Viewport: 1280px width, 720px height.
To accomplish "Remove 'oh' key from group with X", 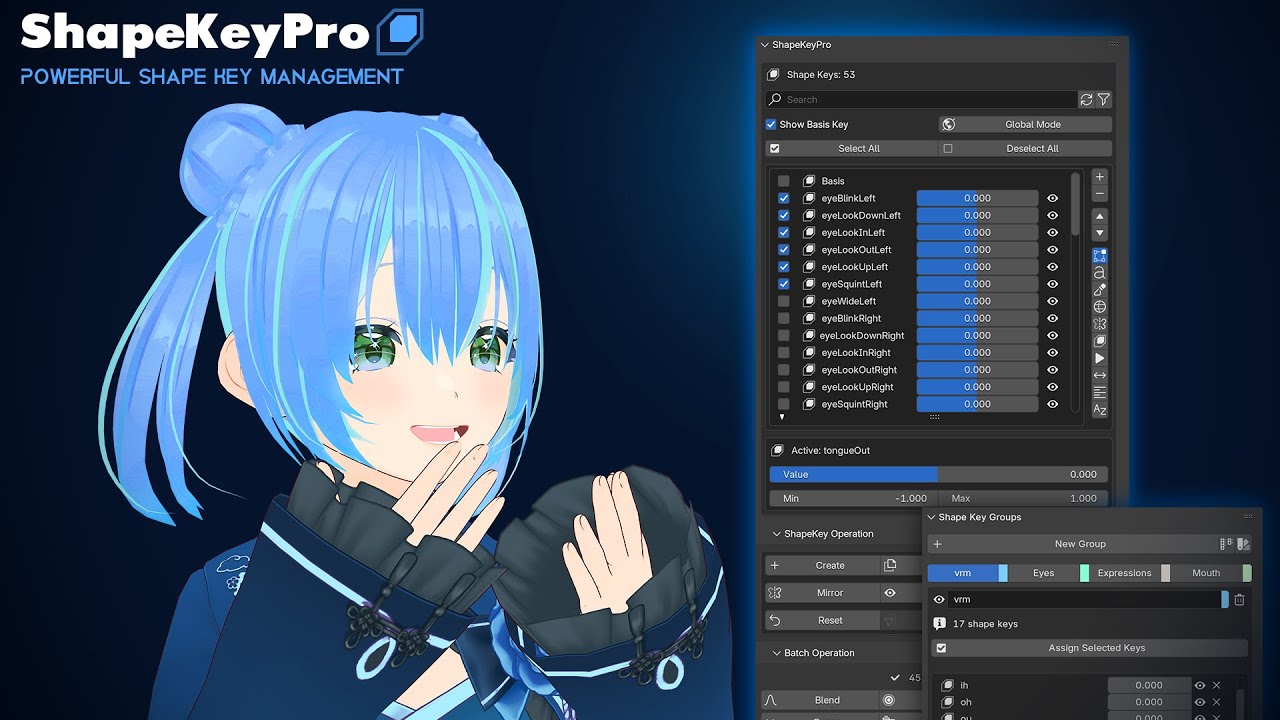I will (x=1216, y=702).
